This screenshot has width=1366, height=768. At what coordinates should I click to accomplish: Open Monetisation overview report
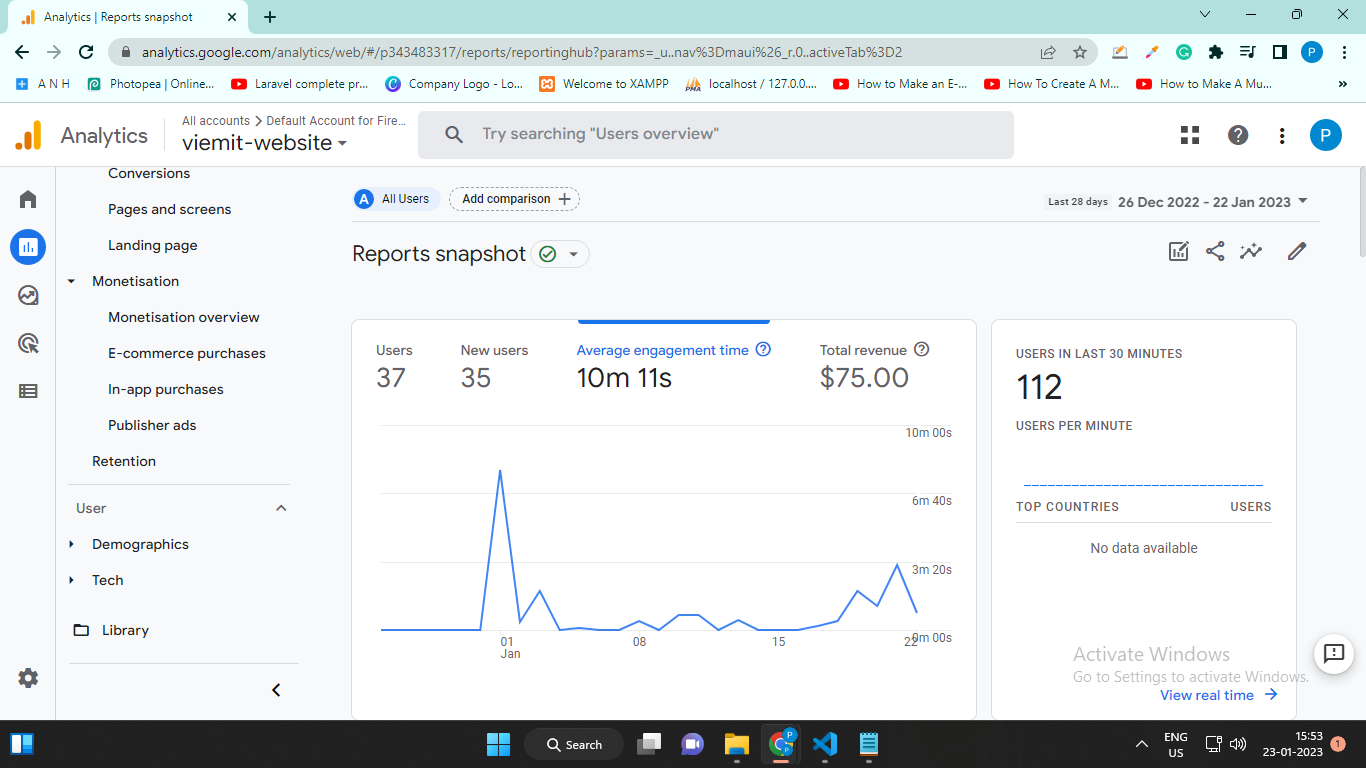pyautogui.click(x=184, y=317)
